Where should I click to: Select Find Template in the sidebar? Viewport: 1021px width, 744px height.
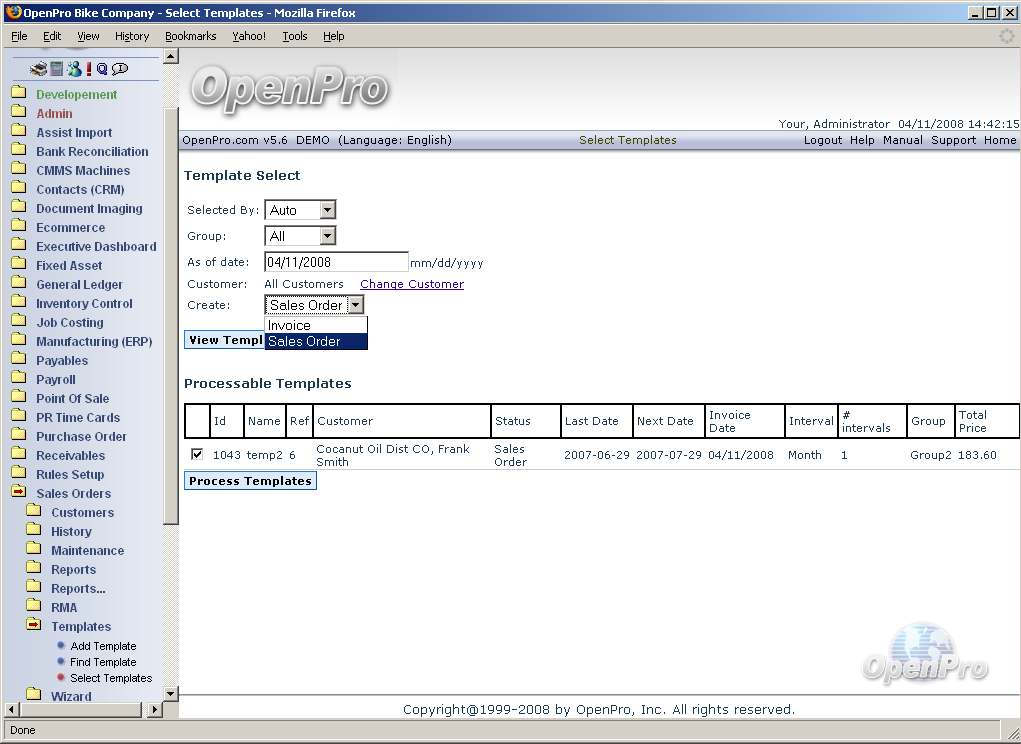point(103,662)
